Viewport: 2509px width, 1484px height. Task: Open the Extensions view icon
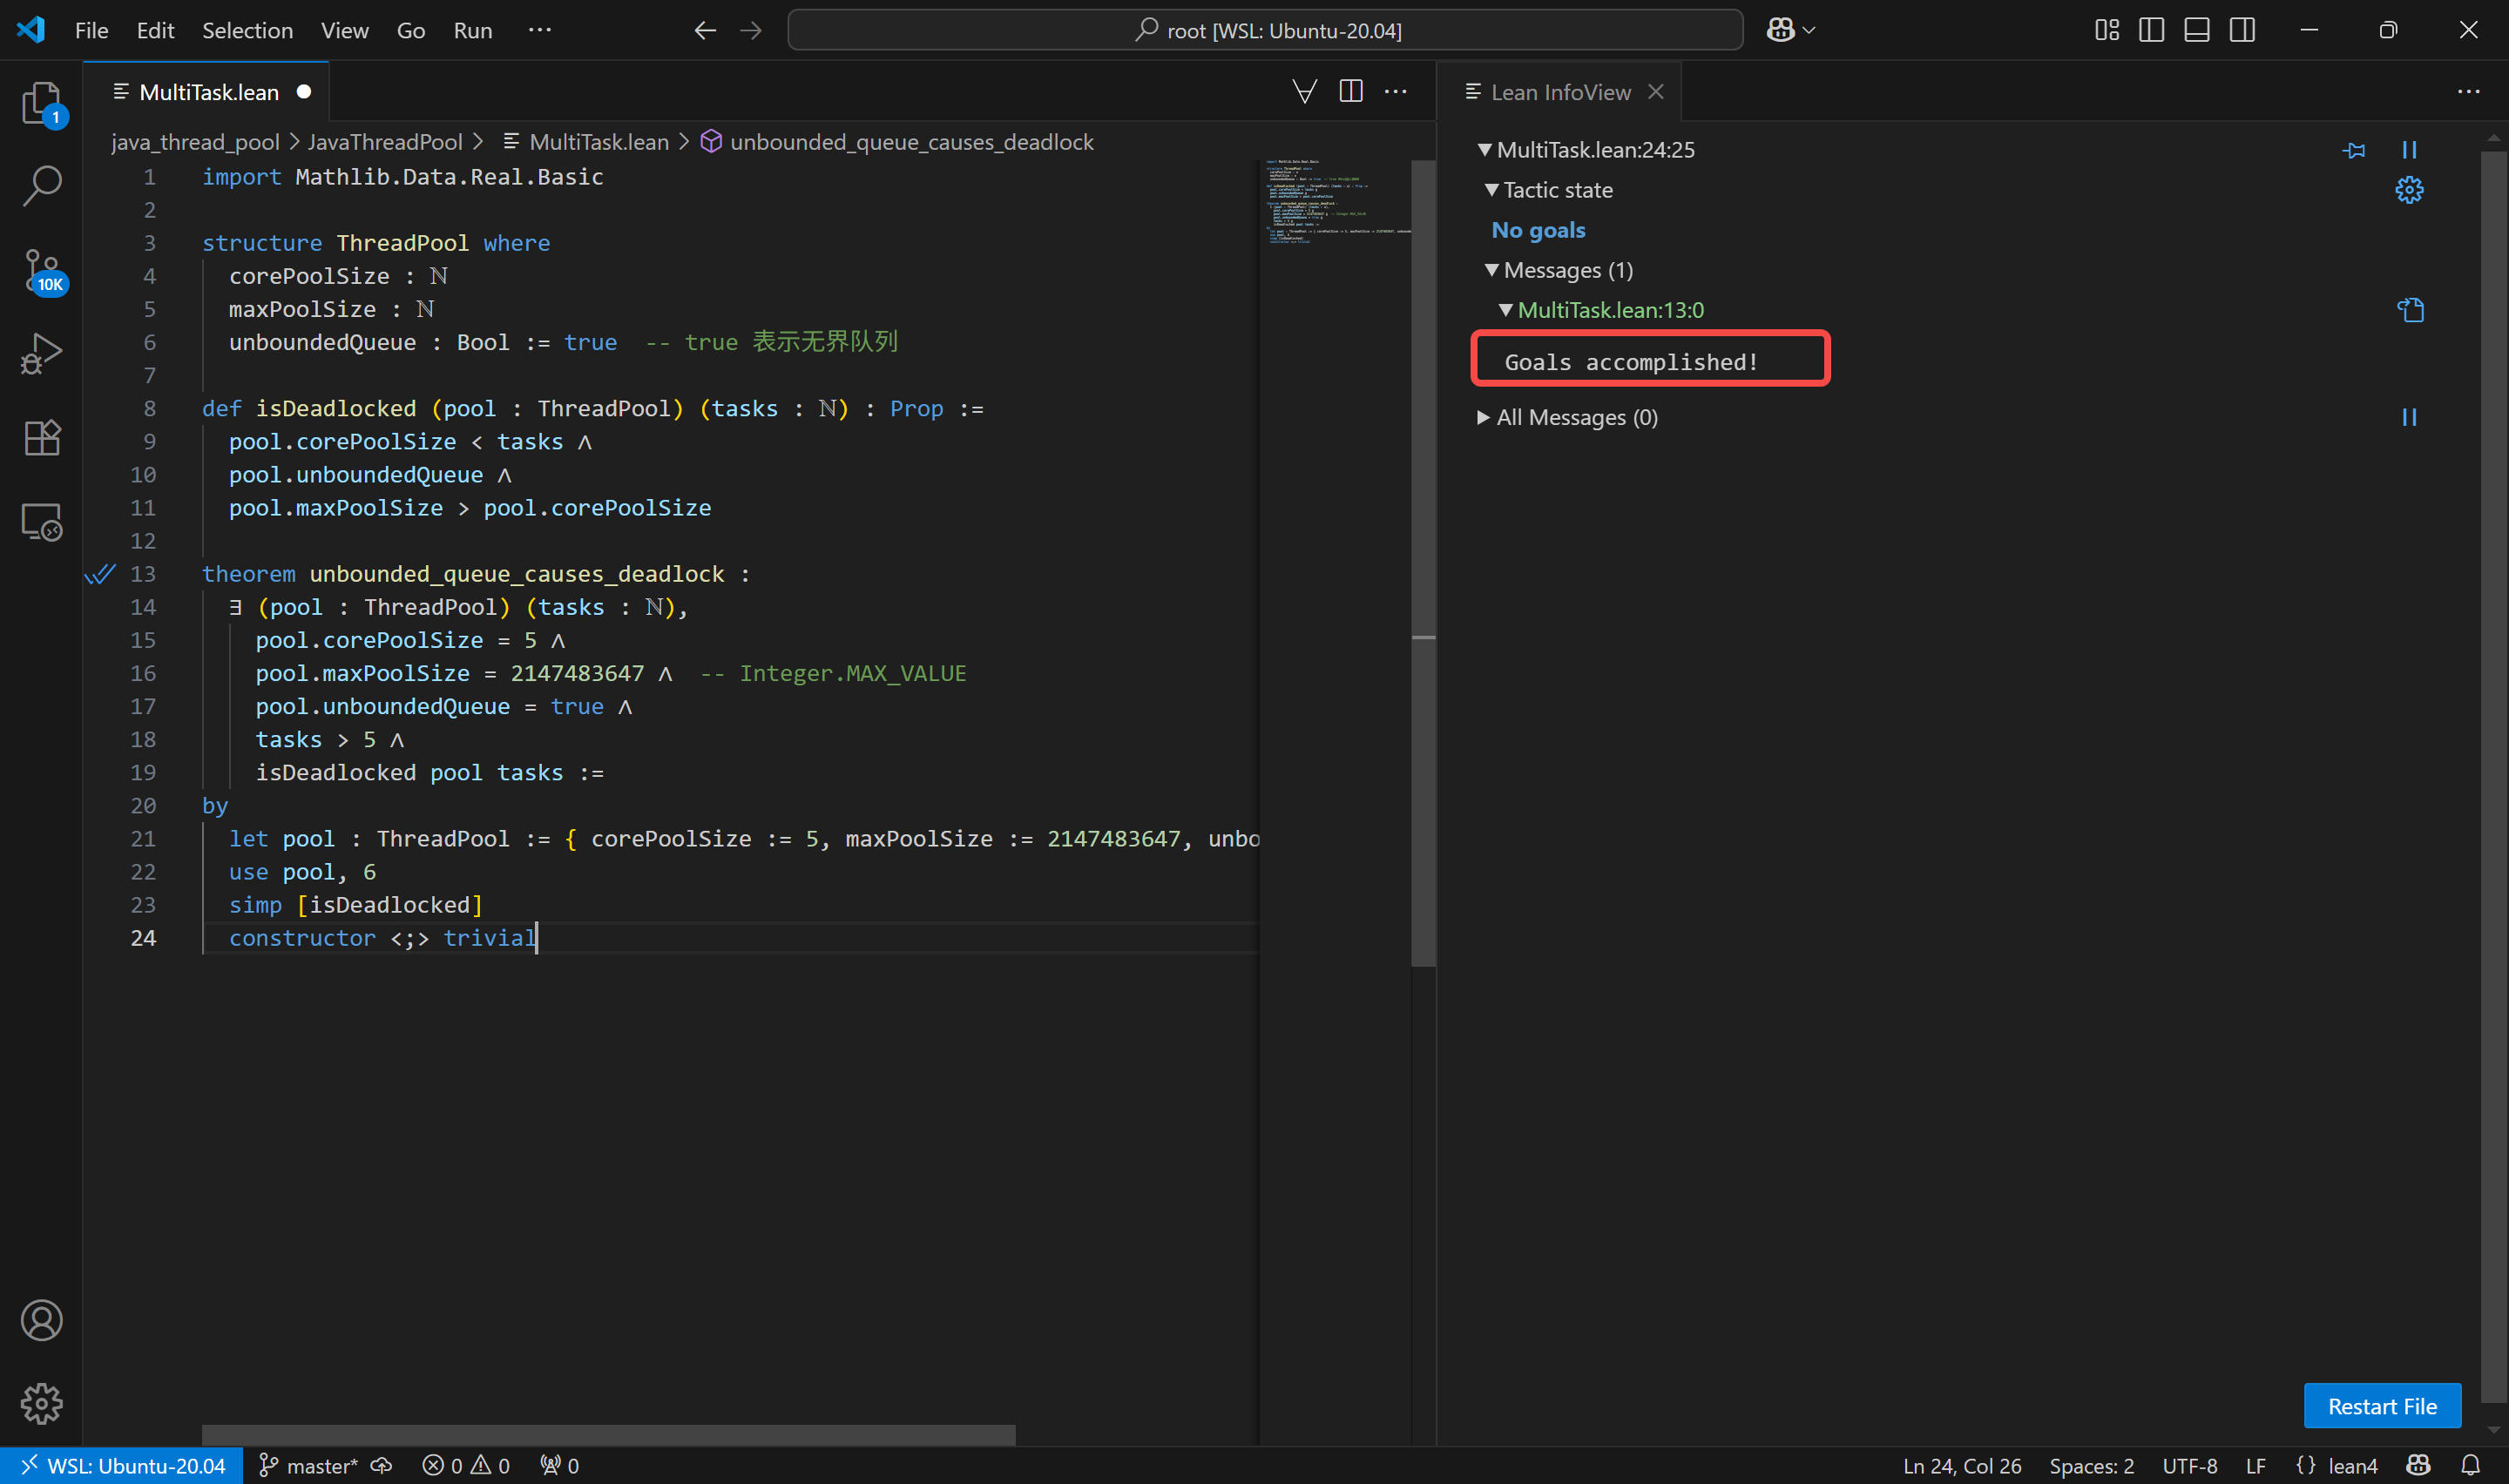41,438
